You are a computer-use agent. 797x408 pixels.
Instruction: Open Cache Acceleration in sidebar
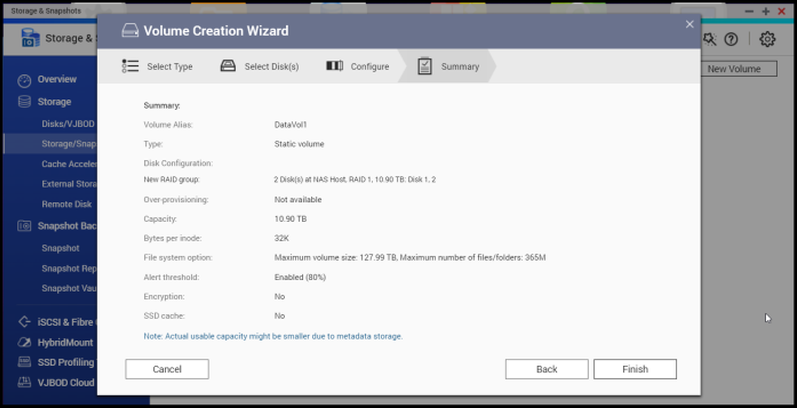tap(69, 164)
